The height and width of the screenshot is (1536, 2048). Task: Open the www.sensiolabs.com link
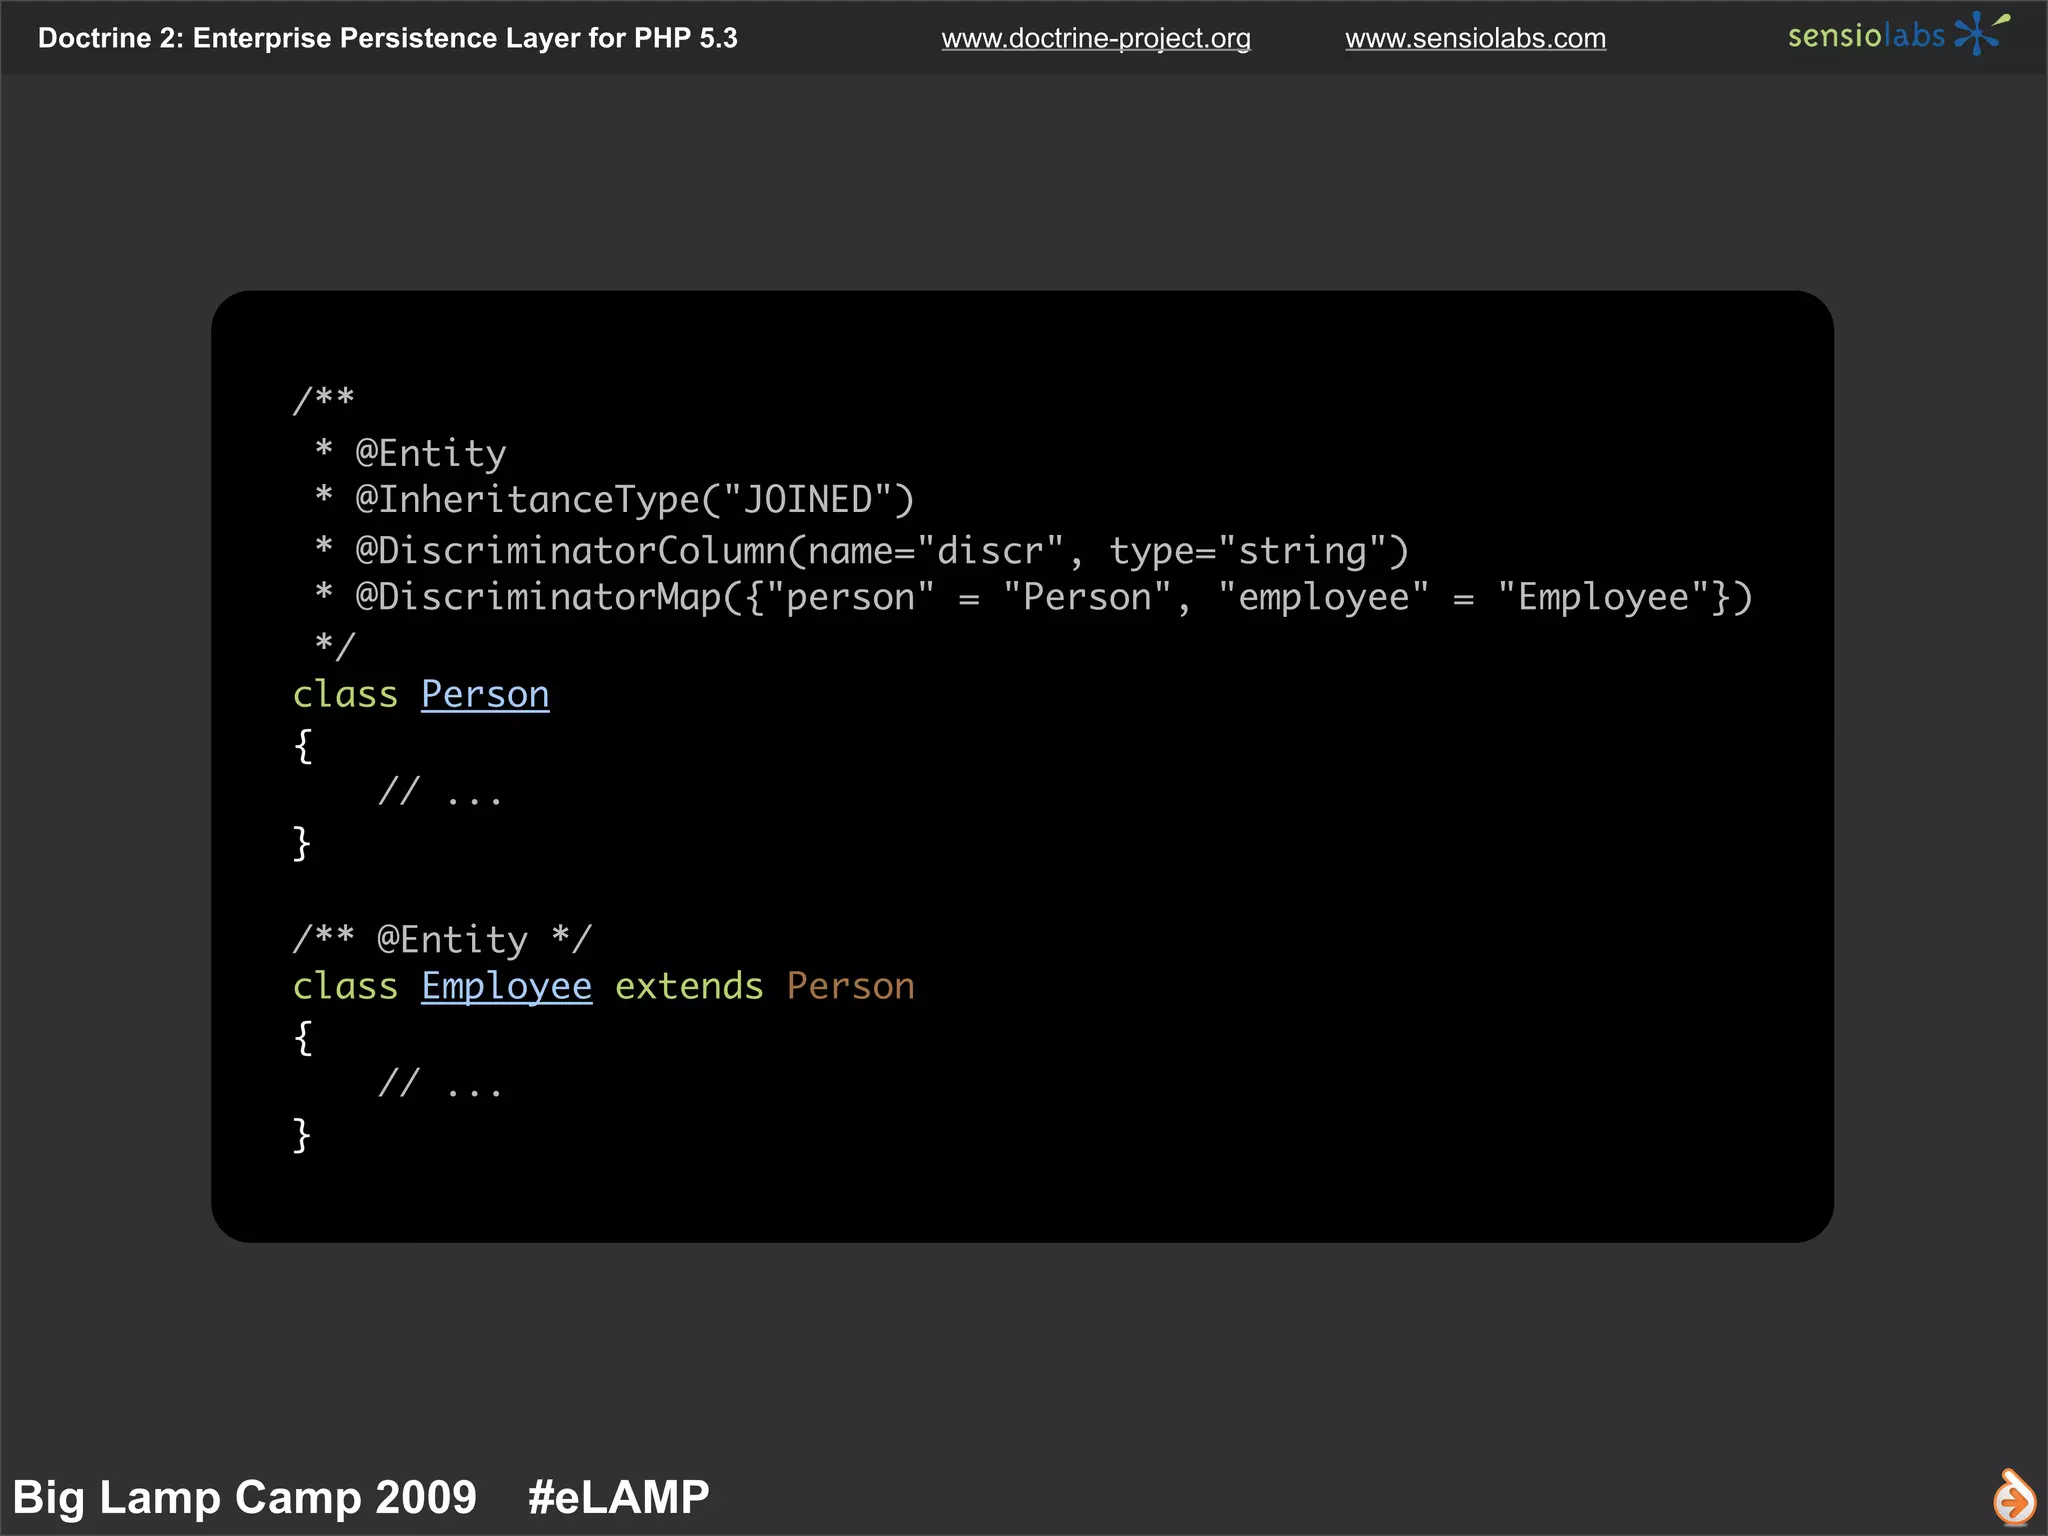click(x=1475, y=38)
